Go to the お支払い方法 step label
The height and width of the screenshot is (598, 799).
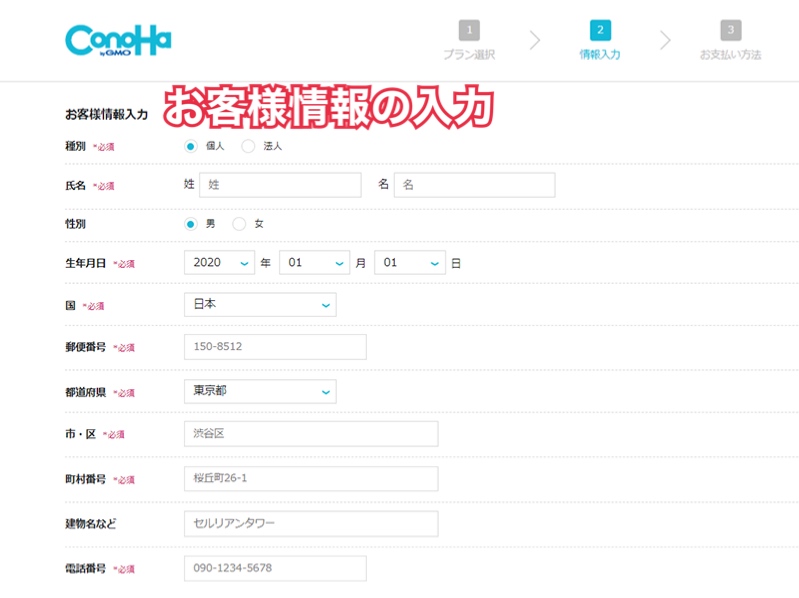point(731,55)
